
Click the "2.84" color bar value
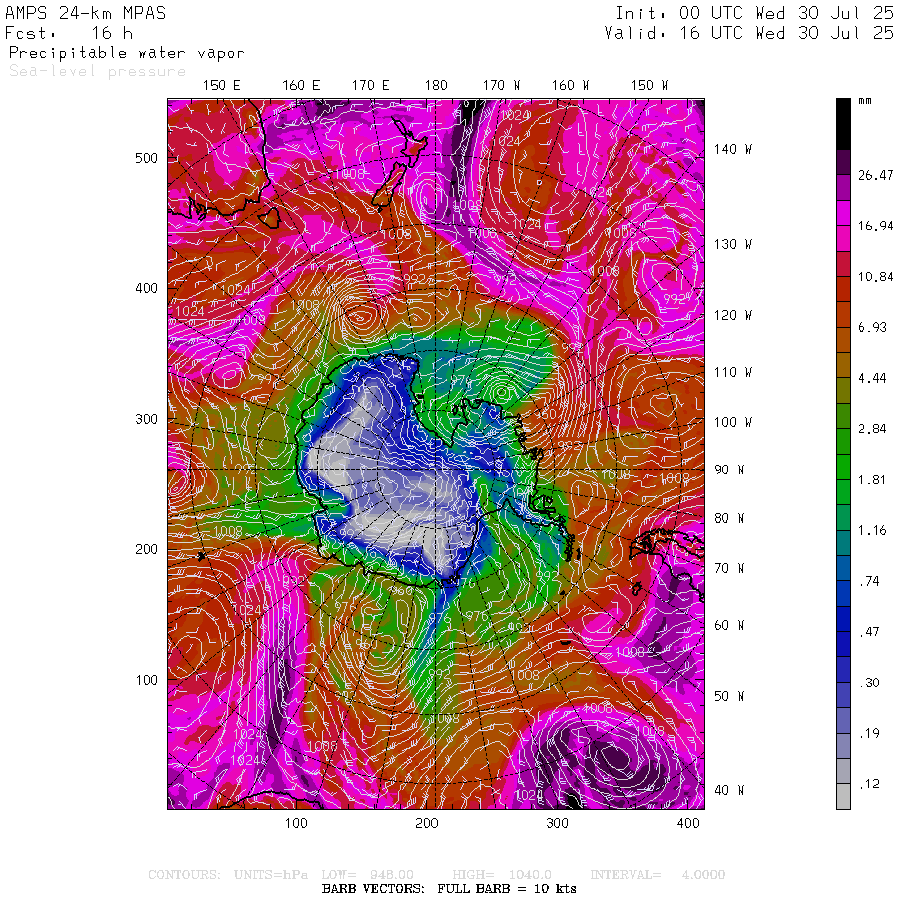pyautogui.click(x=872, y=429)
